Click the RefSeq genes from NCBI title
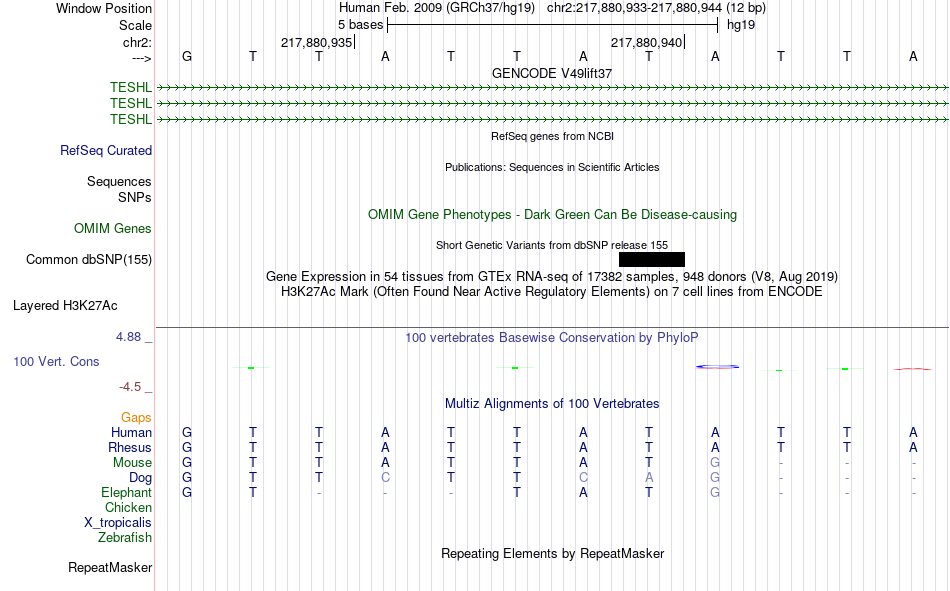 point(553,136)
